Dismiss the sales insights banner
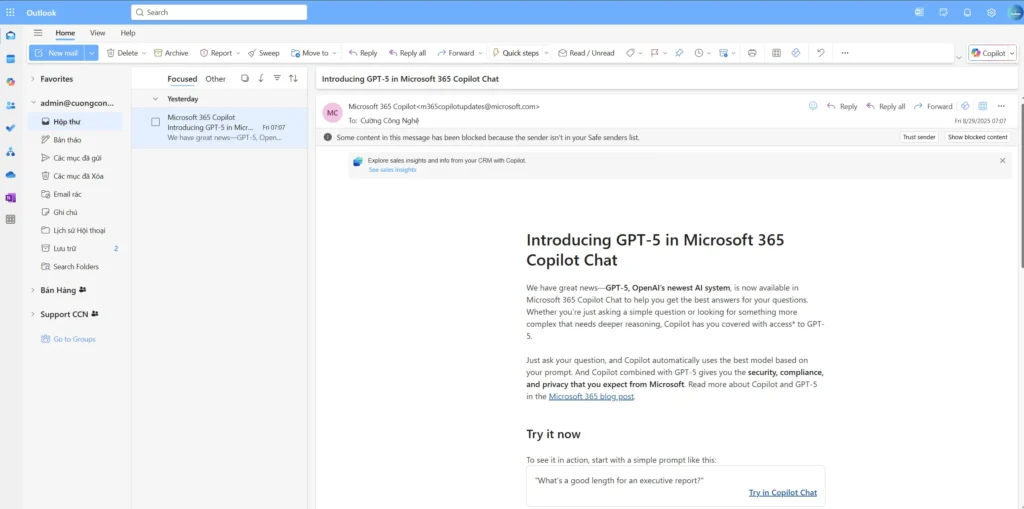 coord(1002,160)
